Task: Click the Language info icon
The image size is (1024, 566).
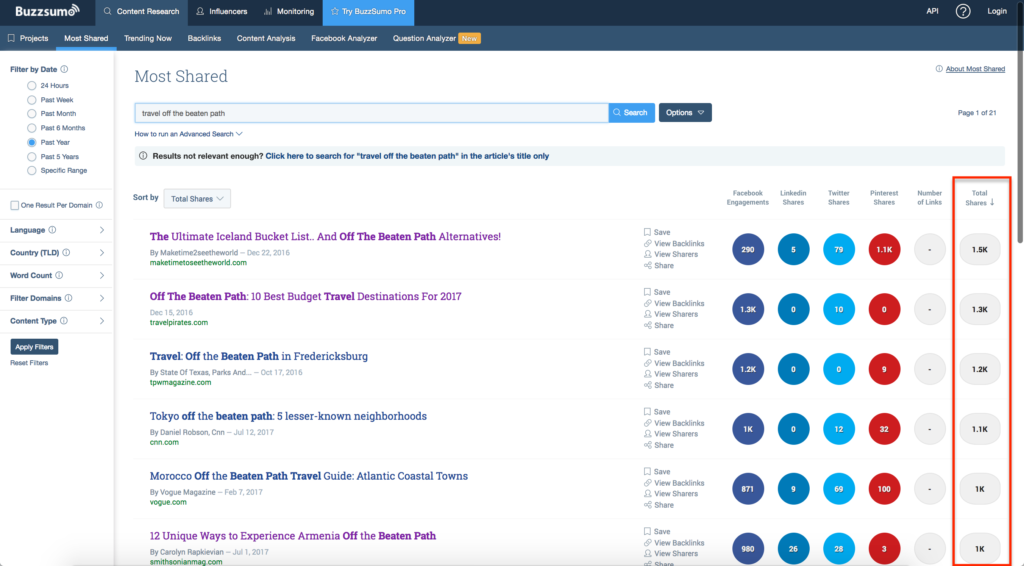Action: pyautogui.click(x=52, y=230)
